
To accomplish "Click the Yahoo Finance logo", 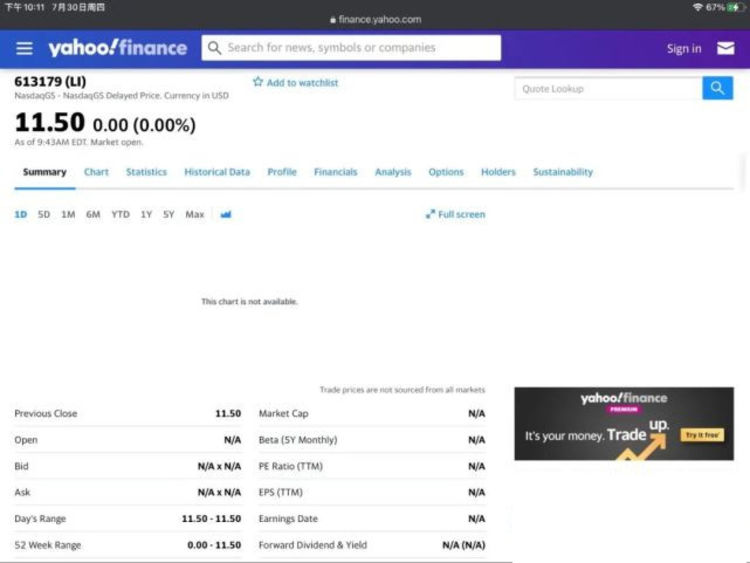I will pos(118,48).
